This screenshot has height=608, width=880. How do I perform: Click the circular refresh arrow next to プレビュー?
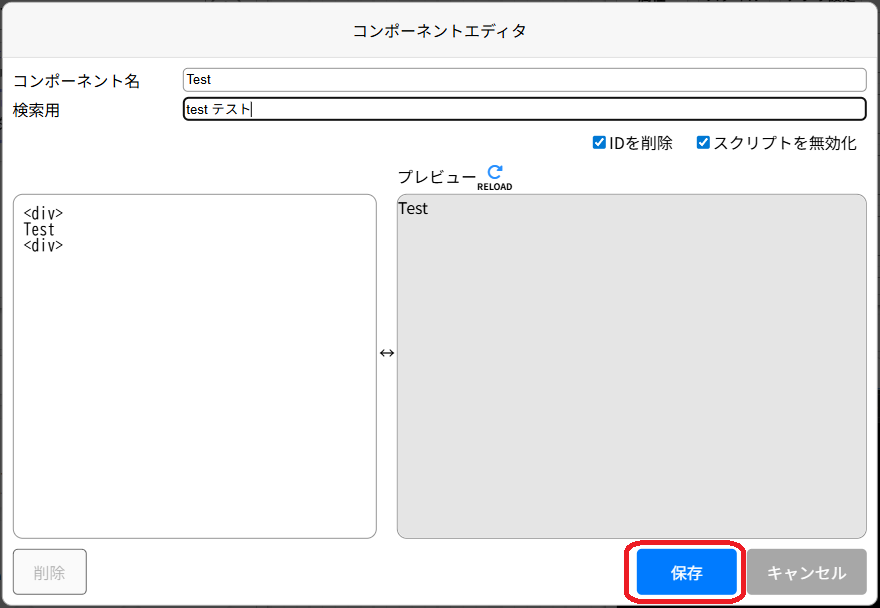point(493,172)
